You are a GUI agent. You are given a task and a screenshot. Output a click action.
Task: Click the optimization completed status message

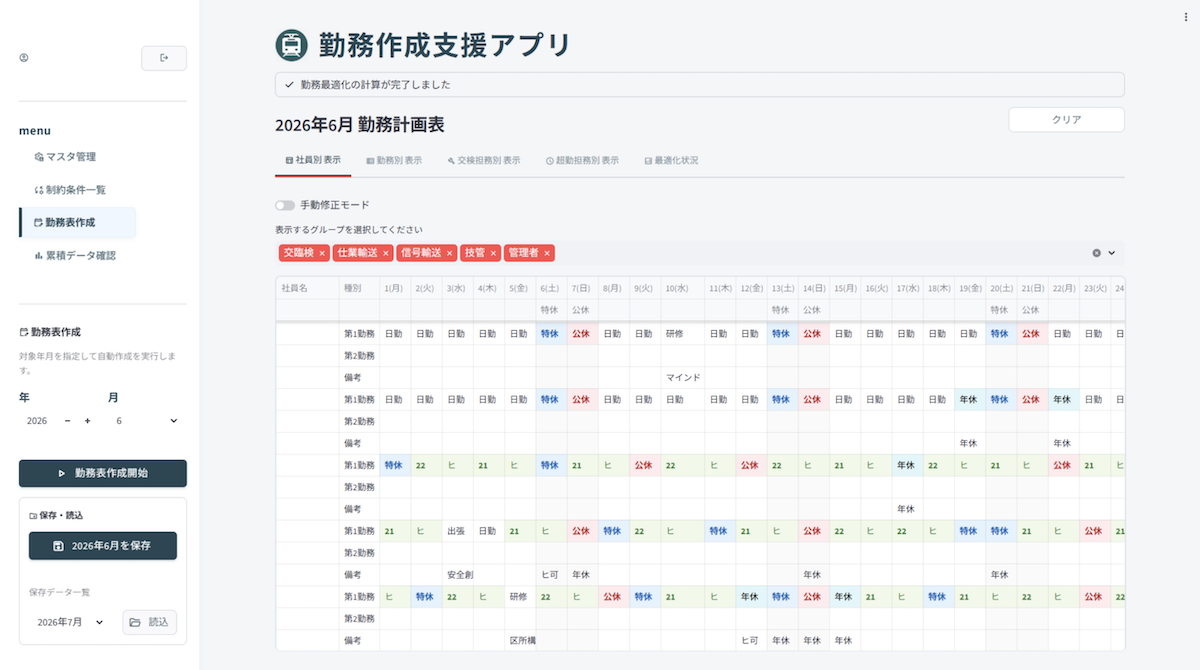pos(699,85)
